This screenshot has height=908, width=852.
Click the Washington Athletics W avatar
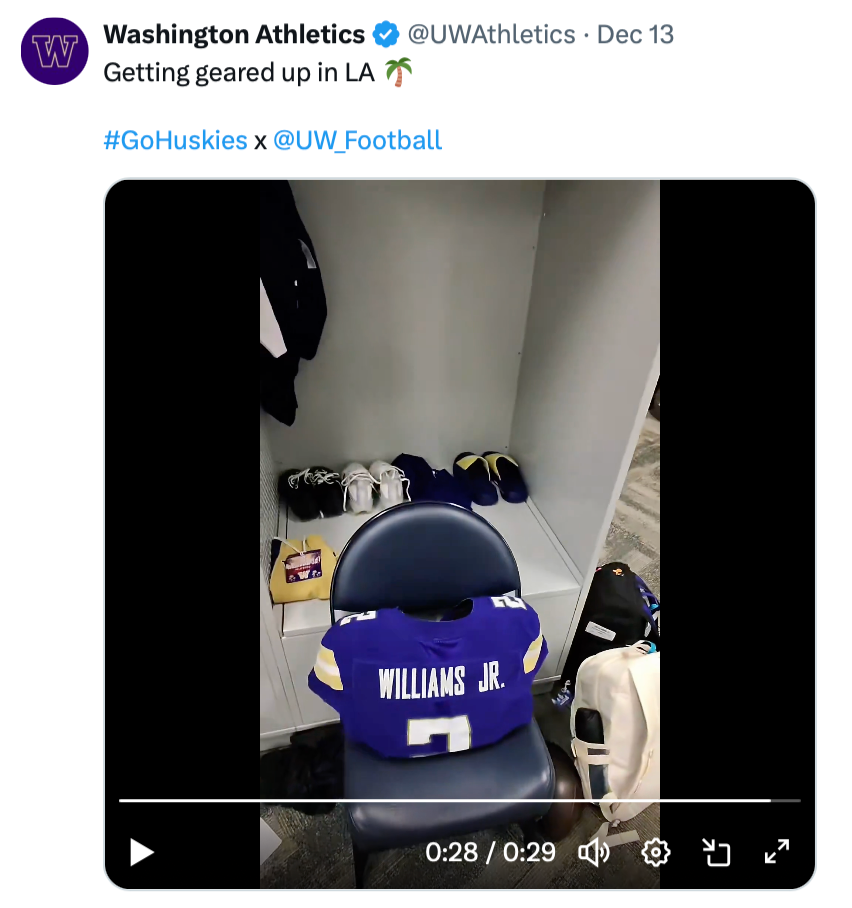(54, 50)
